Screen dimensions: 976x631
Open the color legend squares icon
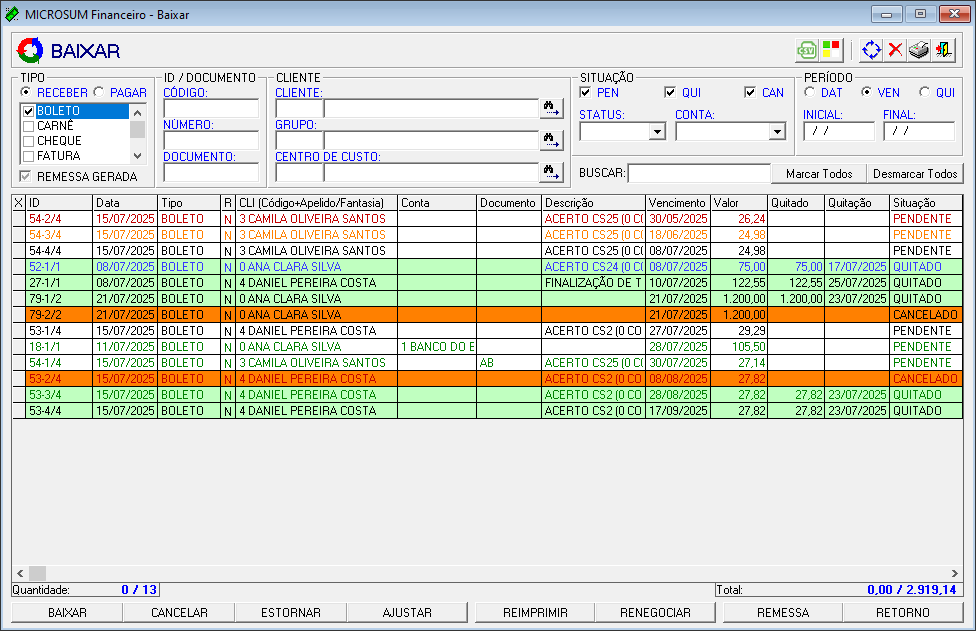tap(832, 50)
